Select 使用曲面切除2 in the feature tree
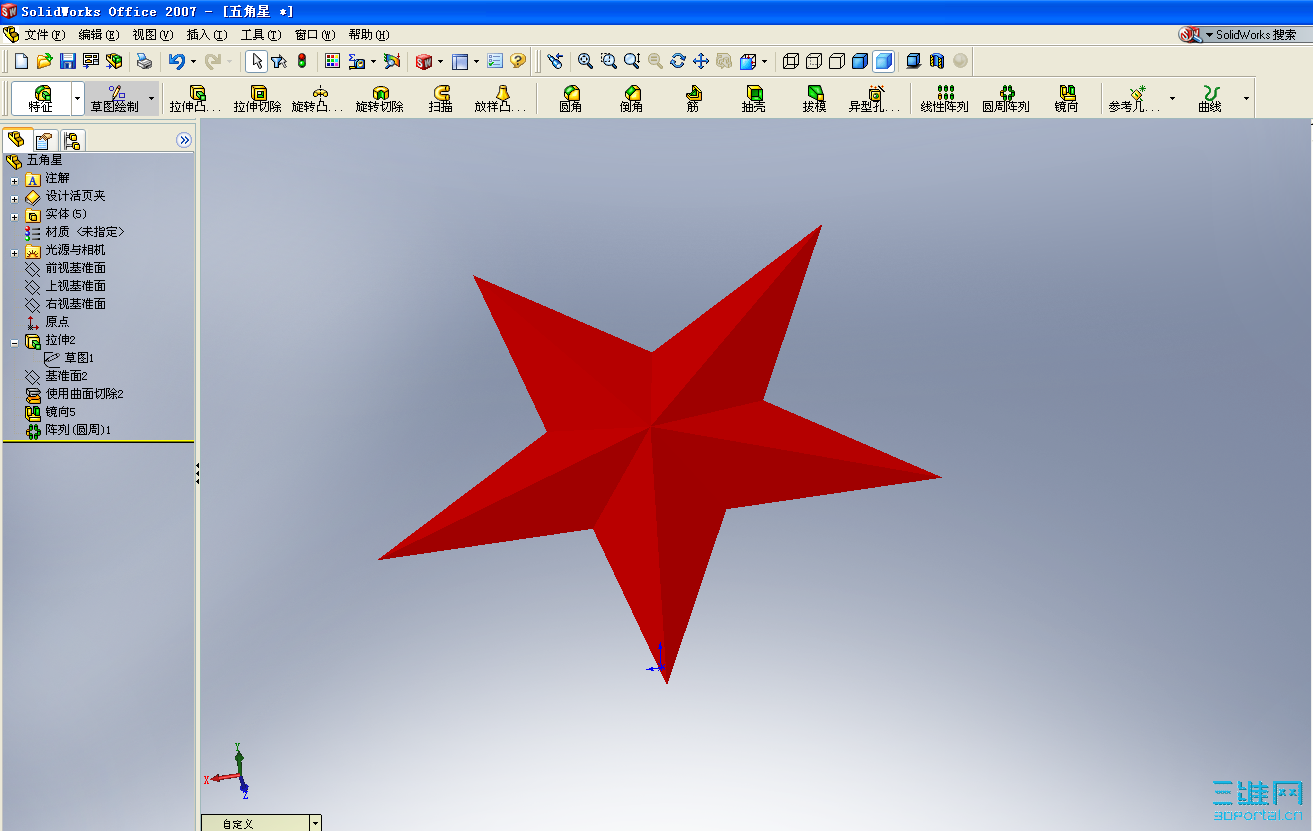This screenshot has width=1313, height=831. click(x=84, y=394)
